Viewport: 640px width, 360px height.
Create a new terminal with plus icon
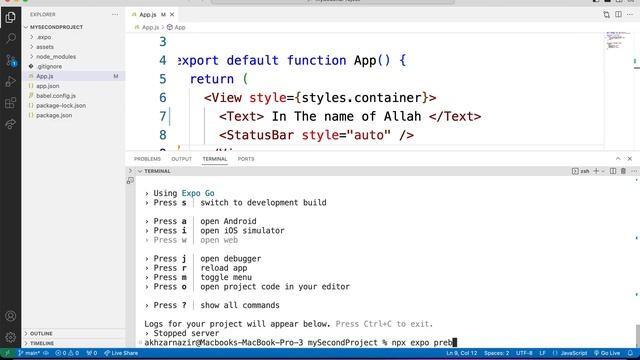(x=596, y=171)
